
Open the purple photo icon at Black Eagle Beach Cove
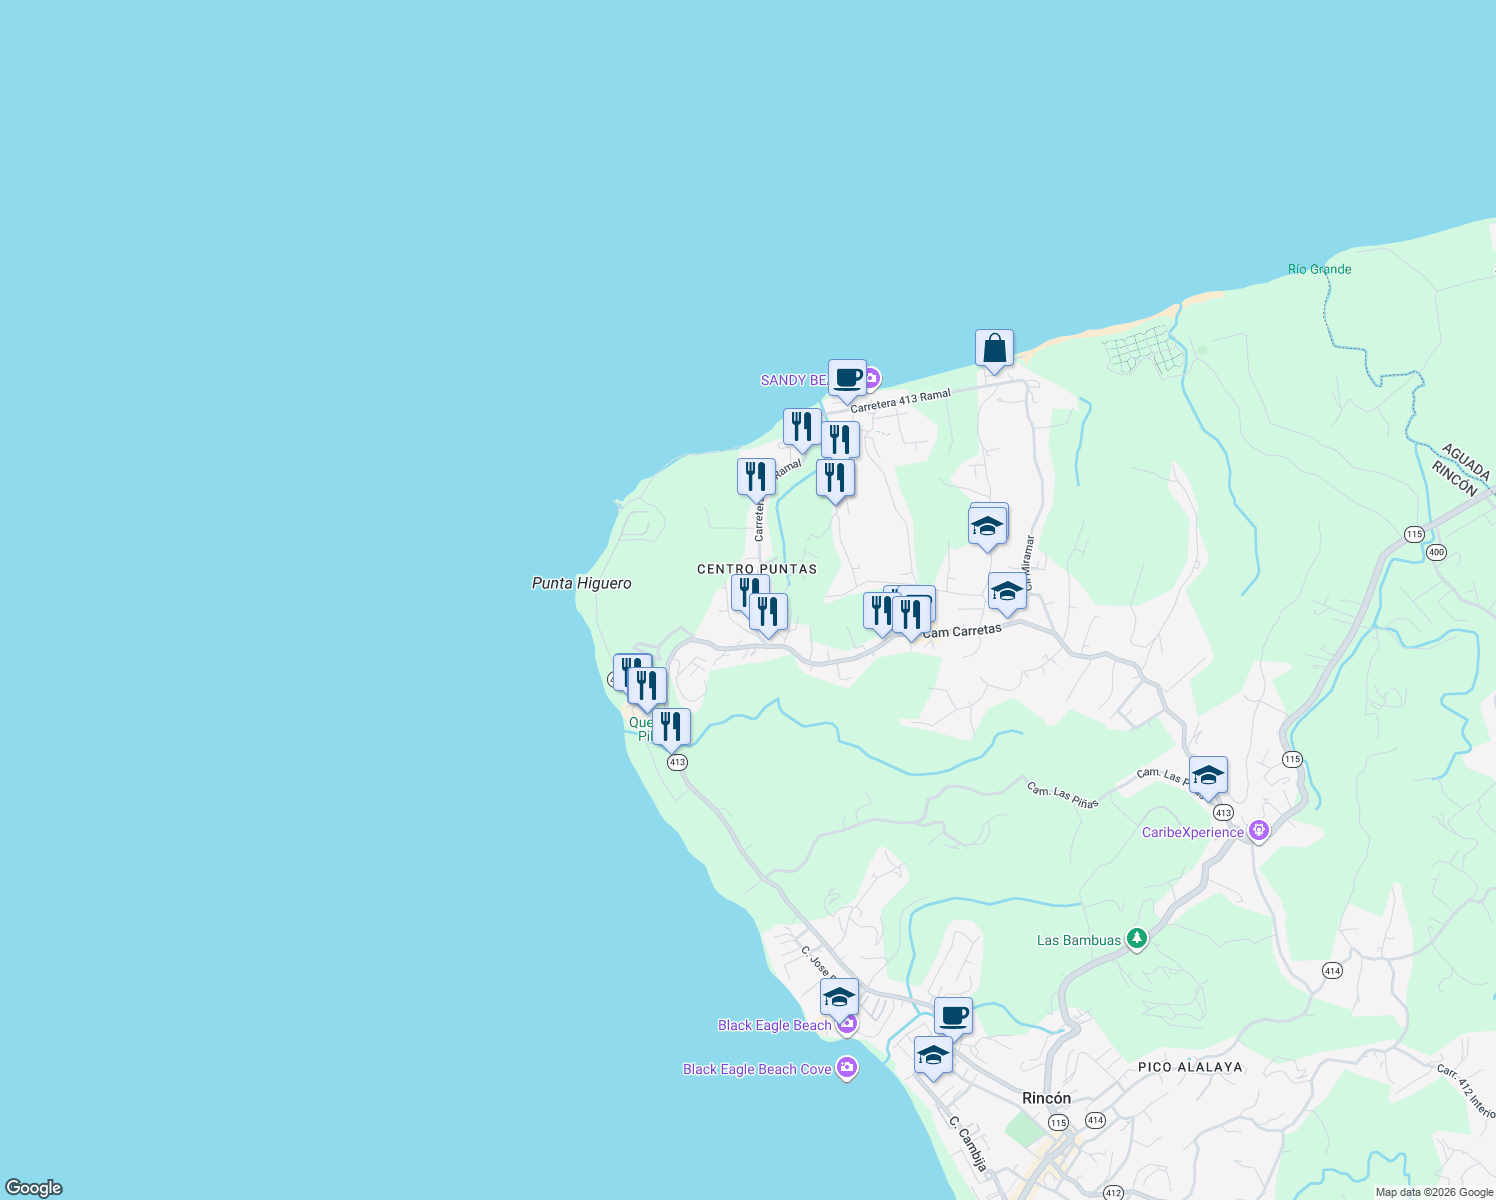tap(846, 1068)
